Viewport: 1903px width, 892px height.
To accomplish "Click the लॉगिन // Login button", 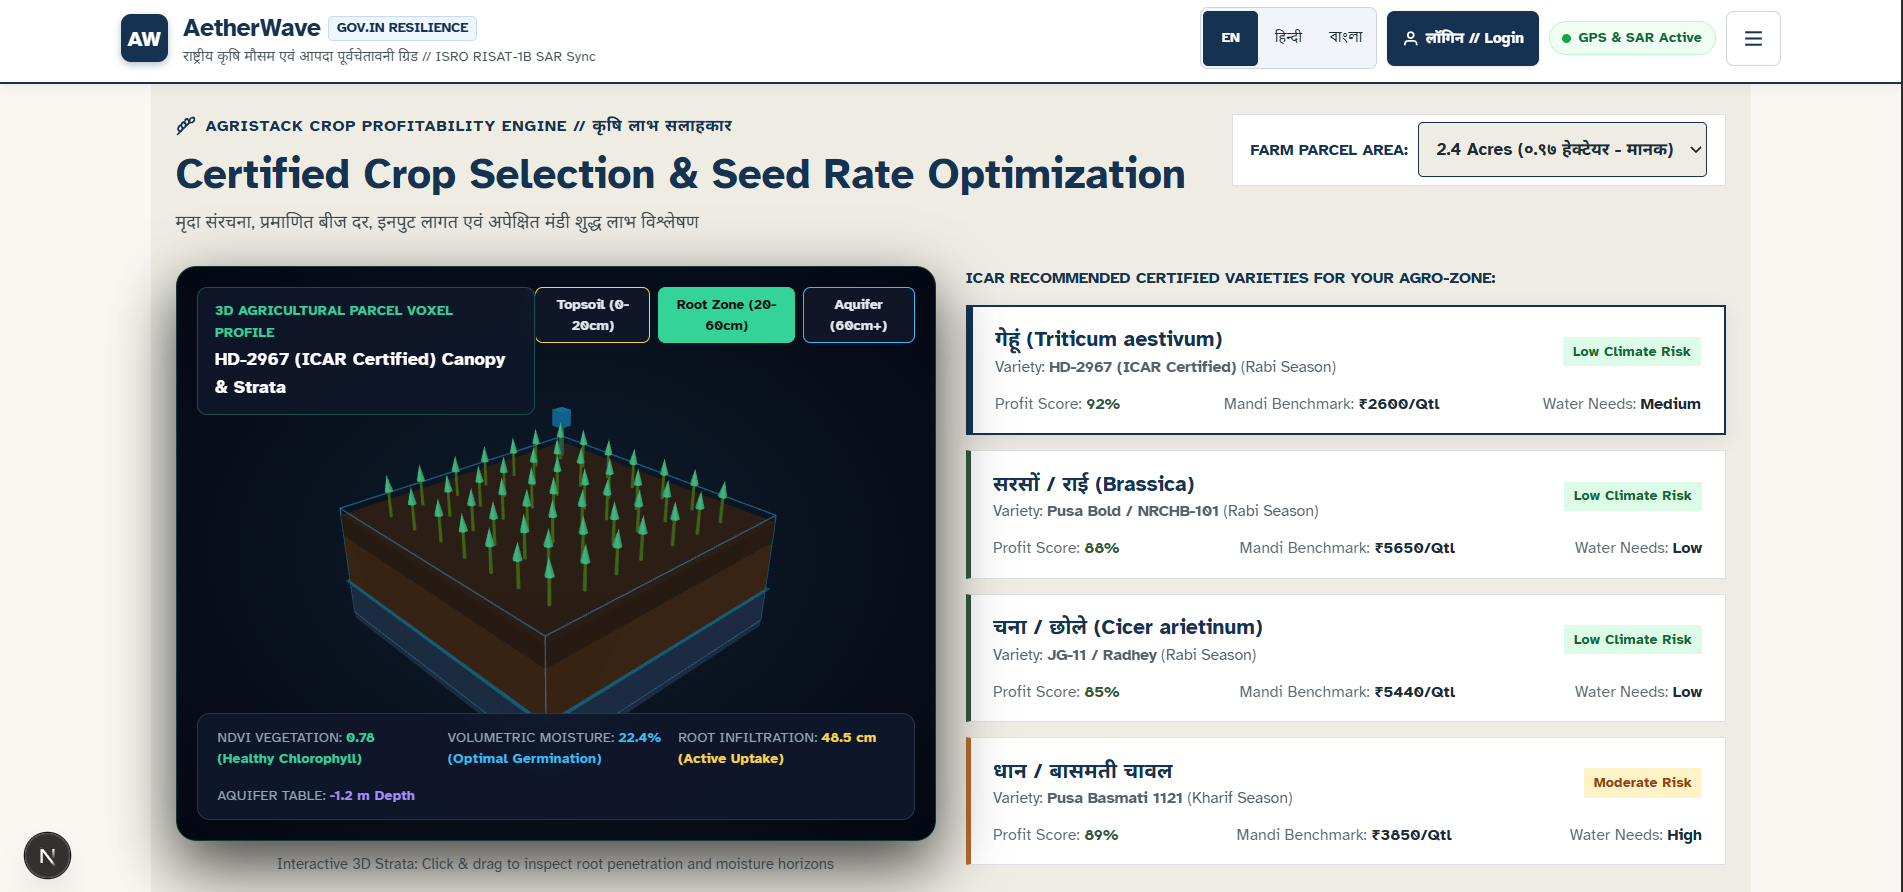I will pyautogui.click(x=1462, y=38).
